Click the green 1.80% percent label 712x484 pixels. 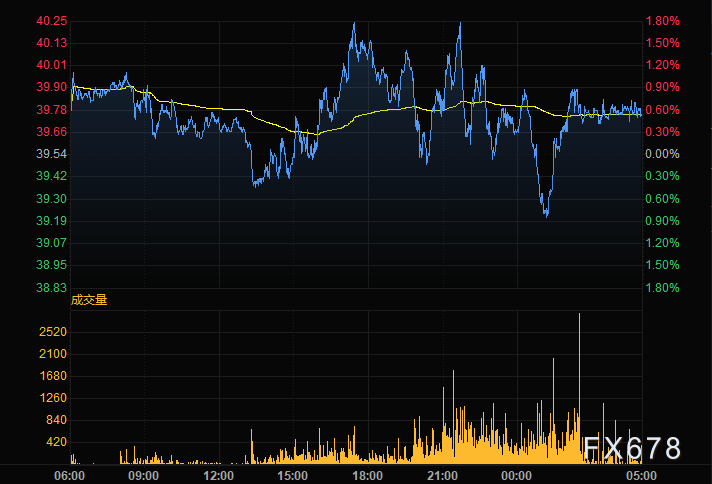pos(663,288)
